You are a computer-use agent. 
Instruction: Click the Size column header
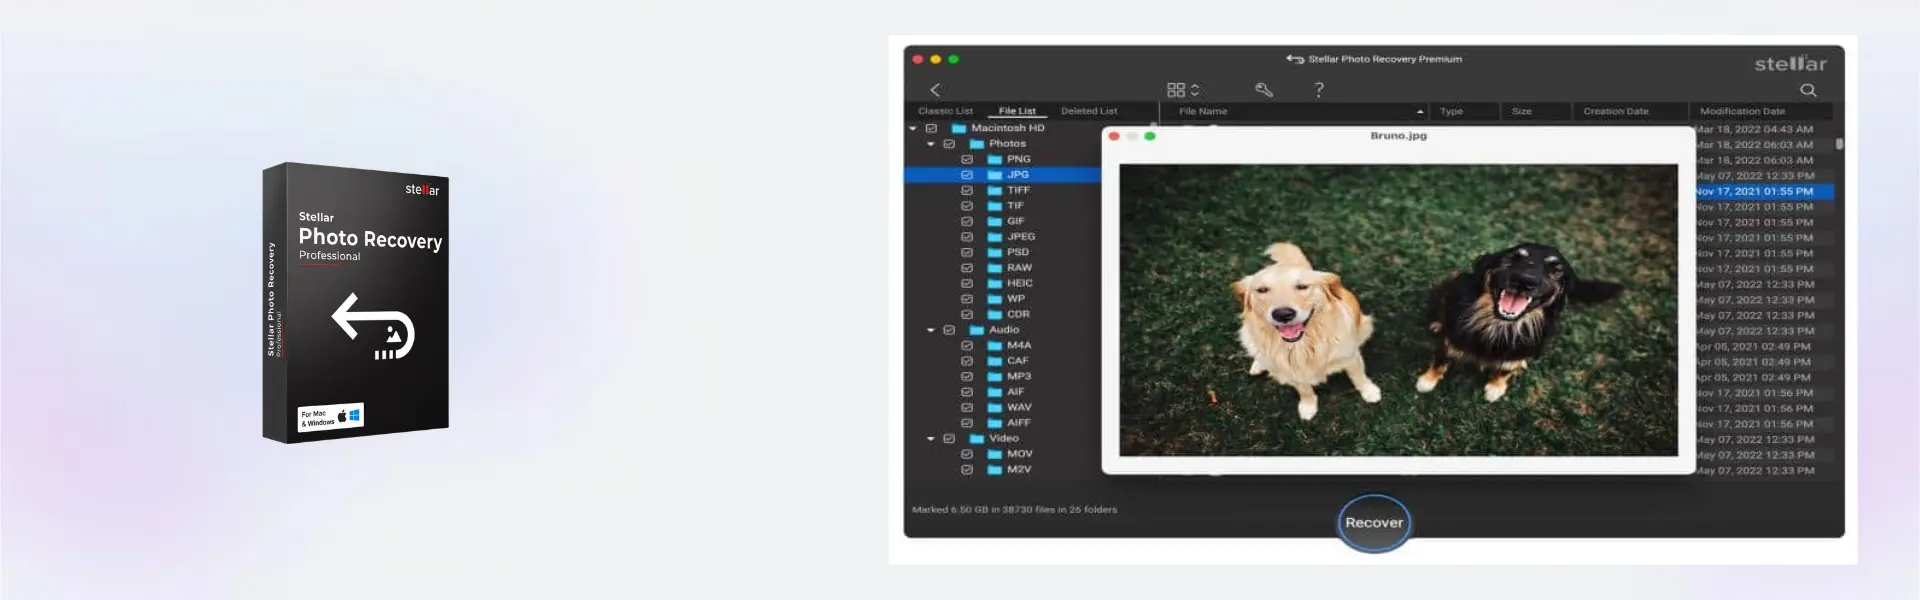1535,111
